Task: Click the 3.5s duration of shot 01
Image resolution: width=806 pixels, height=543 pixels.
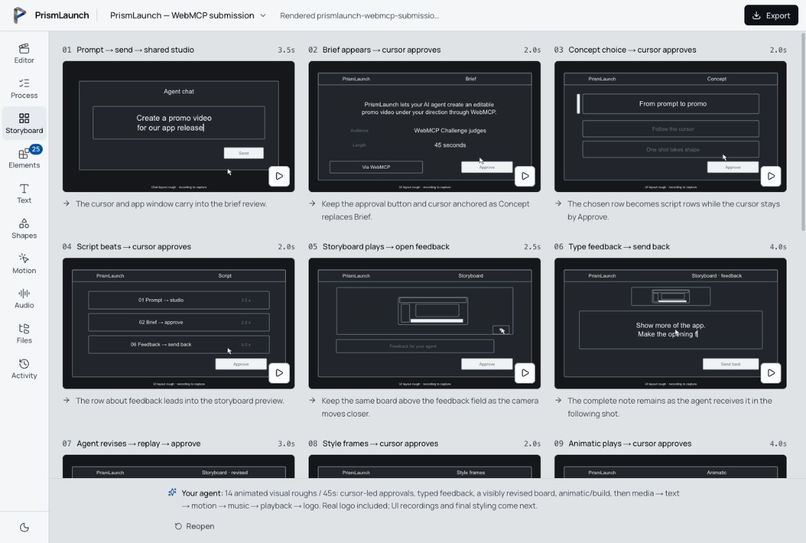Action: tap(286, 50)
